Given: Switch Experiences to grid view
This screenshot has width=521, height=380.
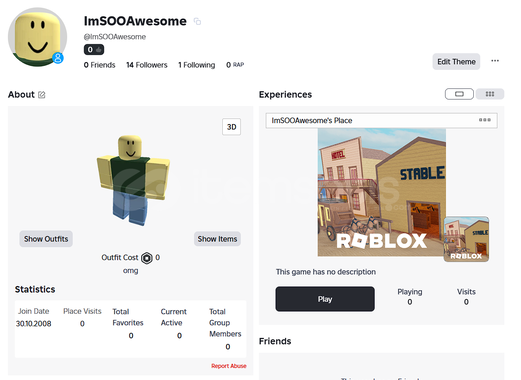Looking at the screenshot, I should tap(490, 94).
